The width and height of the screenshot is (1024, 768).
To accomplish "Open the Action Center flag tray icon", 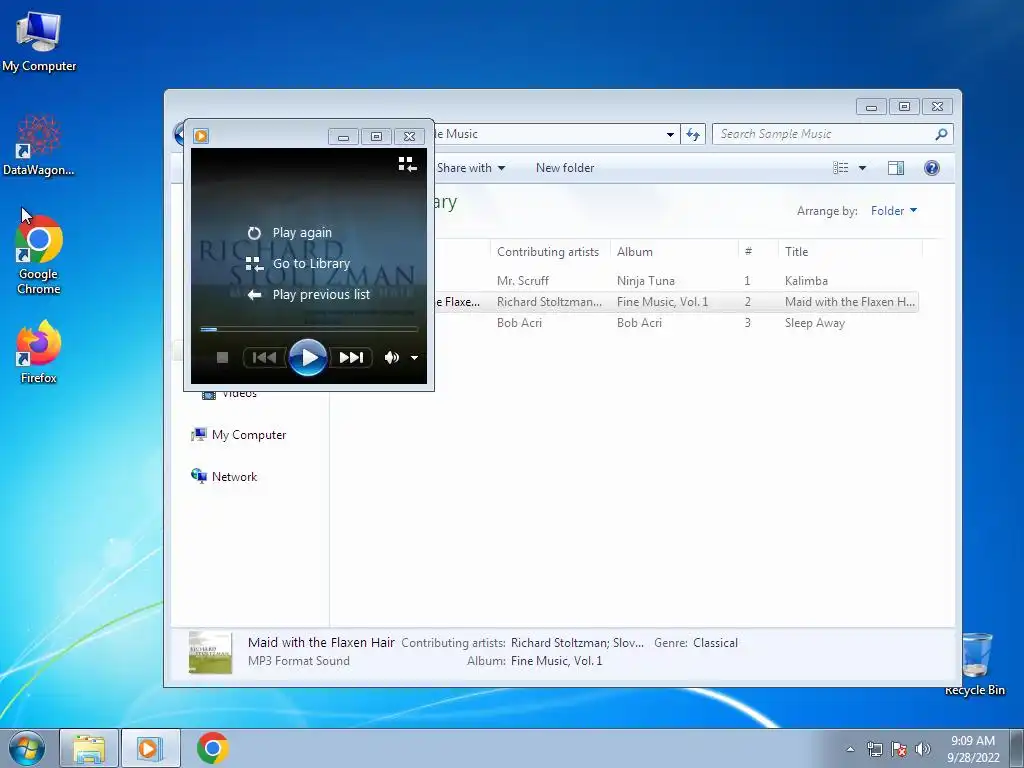I will pyautogui.click(x=899, y=749).
